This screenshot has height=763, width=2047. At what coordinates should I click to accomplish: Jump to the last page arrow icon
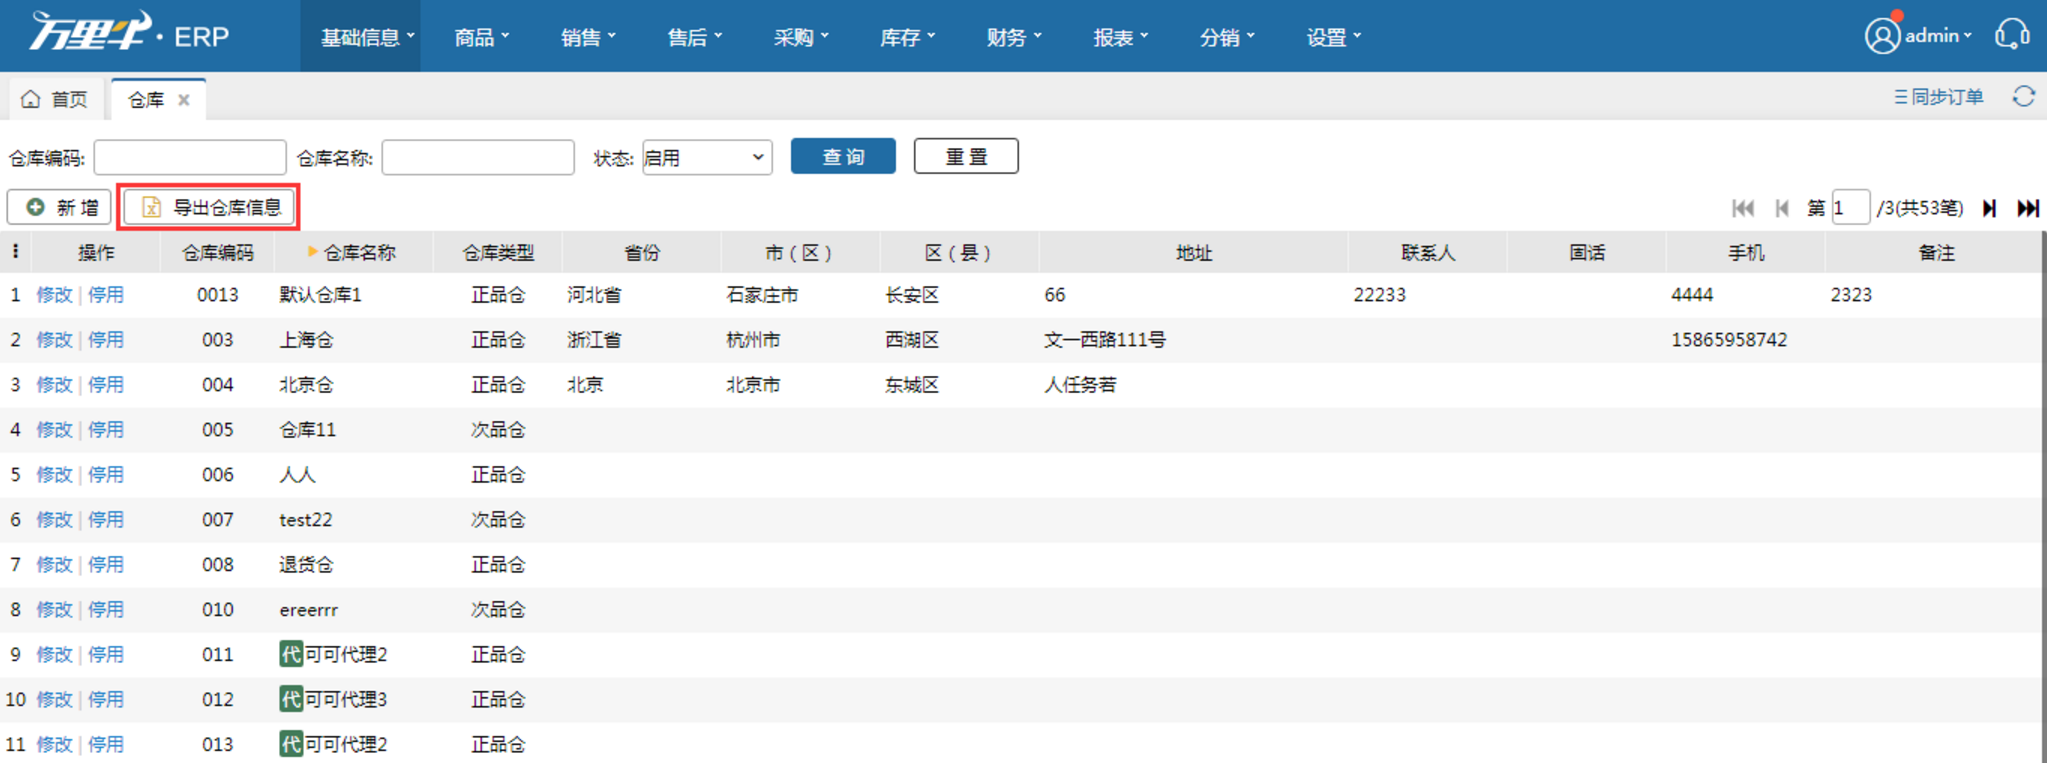tap(2028, 208)
